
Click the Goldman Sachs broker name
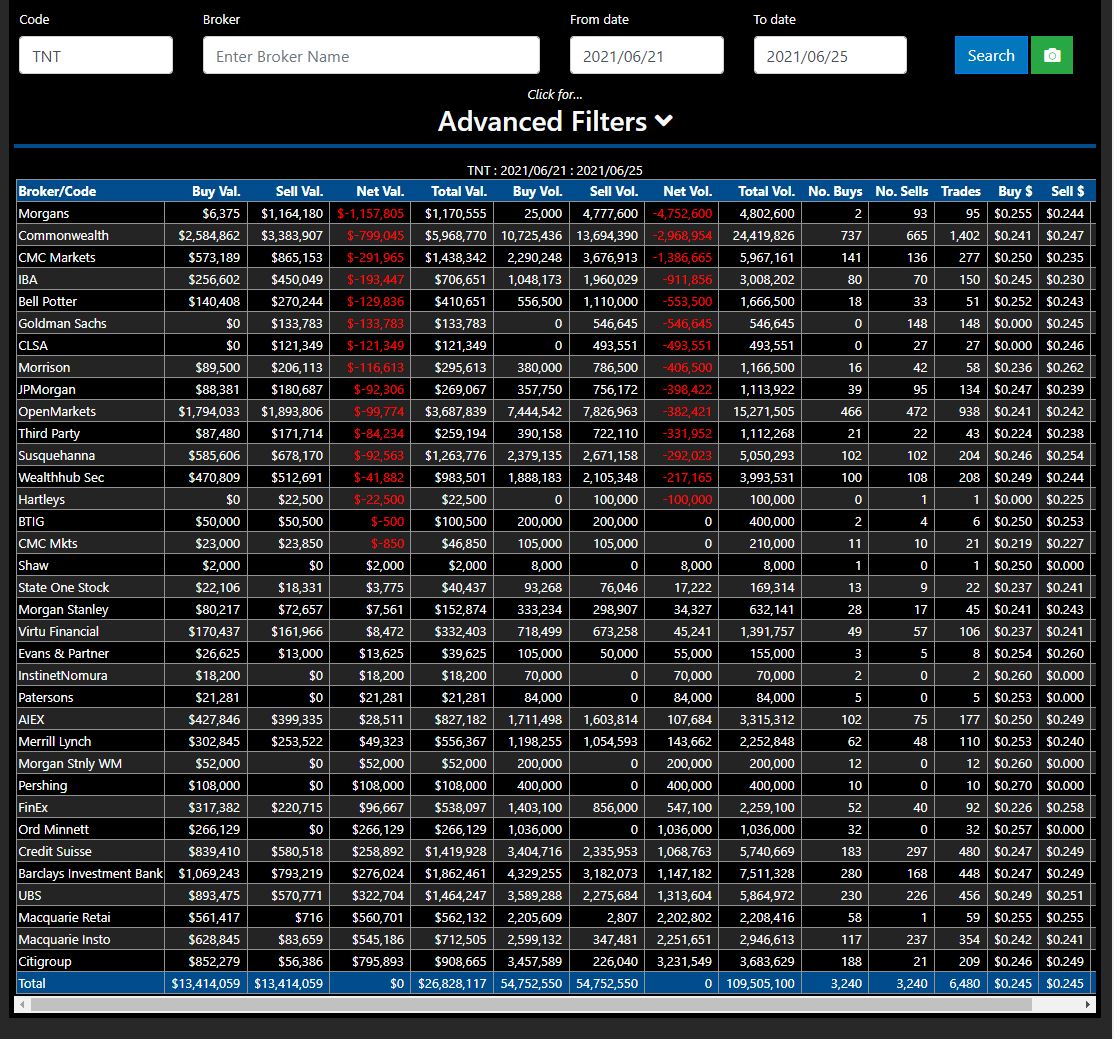(63, 323)
